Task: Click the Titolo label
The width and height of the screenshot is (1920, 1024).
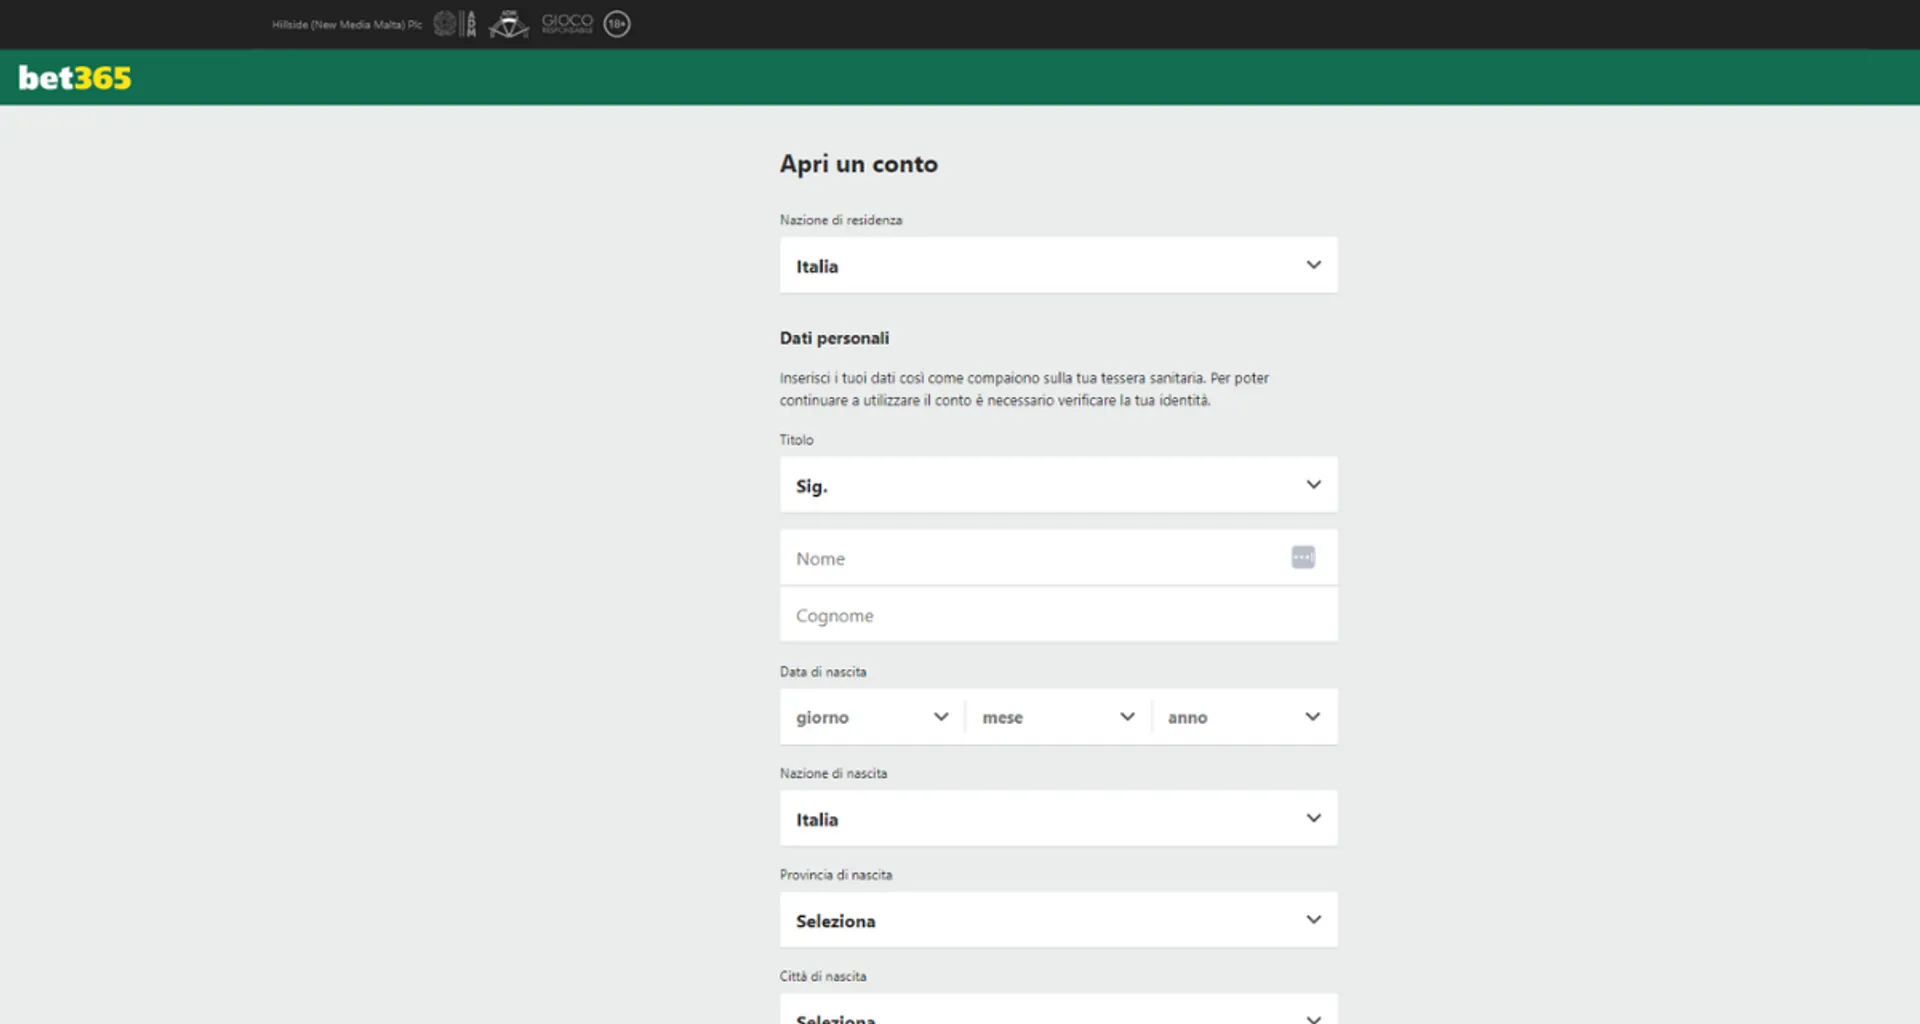Action: click(x=797, y=440)
